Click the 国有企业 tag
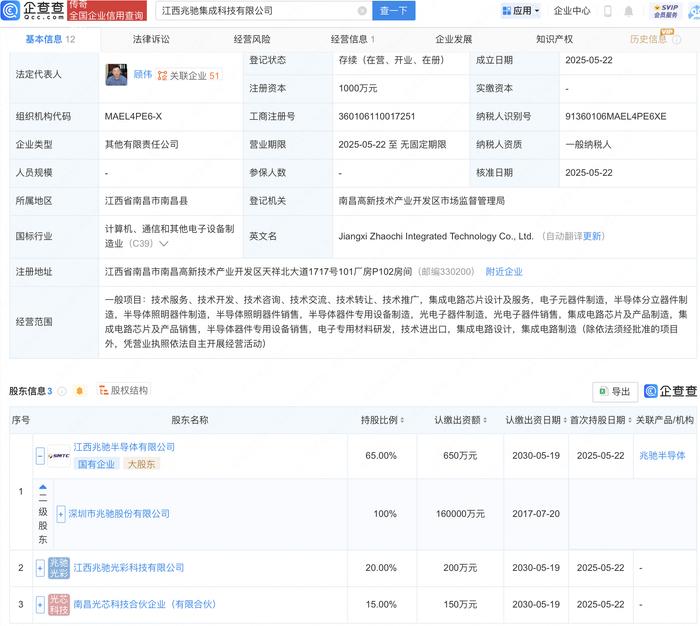 (96, 464)
